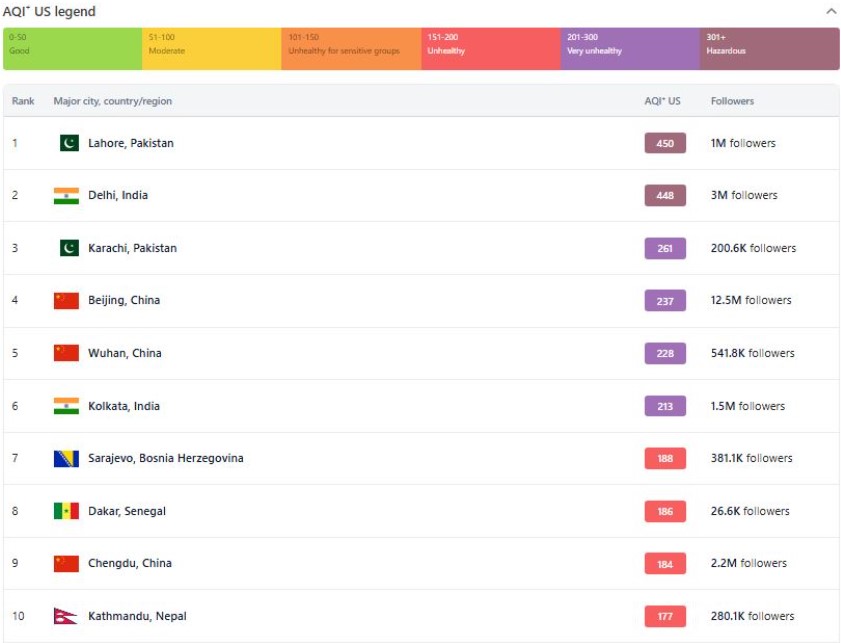This screenshot has width=841, height=643.
Task: Click the Senegal flag beside Dakar
Action: coord(66,511)
